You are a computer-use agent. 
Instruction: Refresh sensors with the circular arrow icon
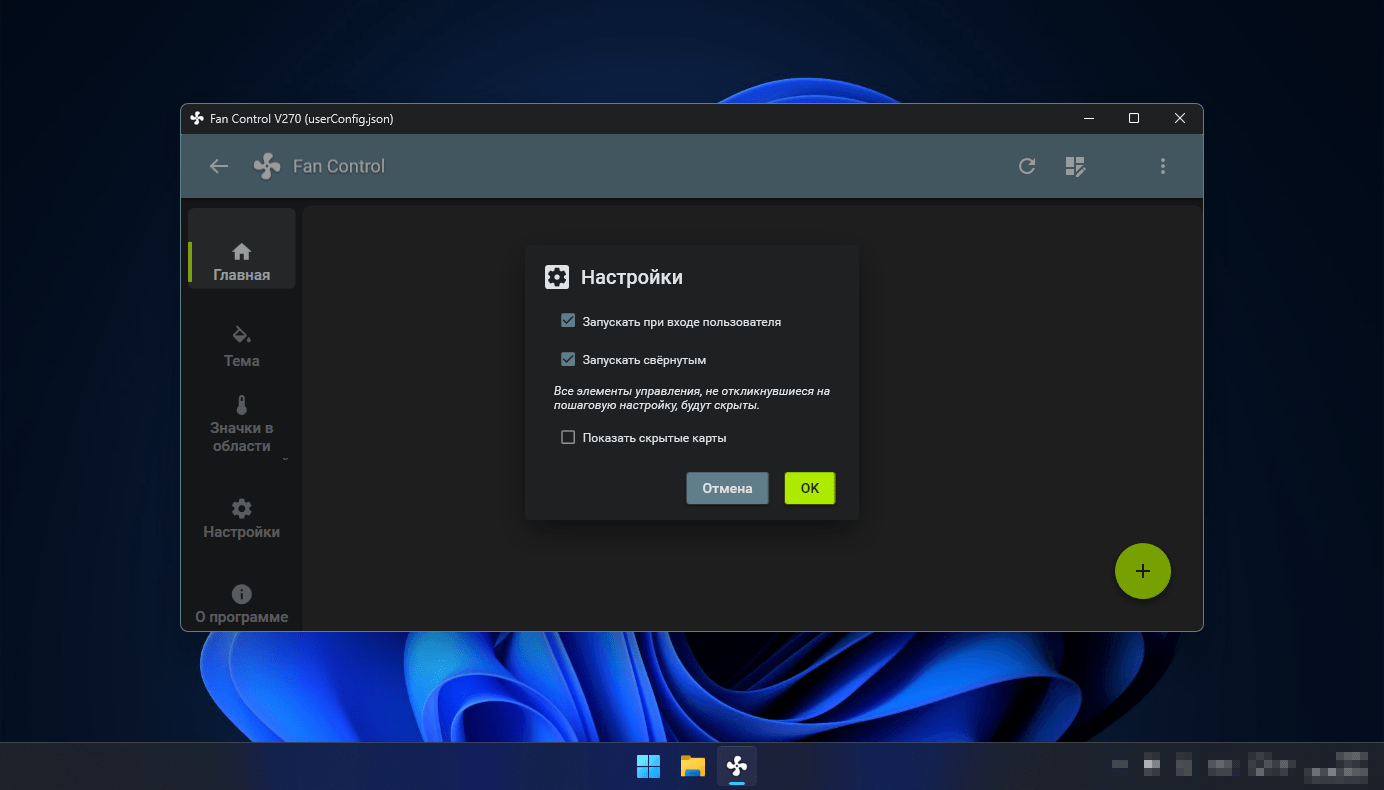(1027, 166)
